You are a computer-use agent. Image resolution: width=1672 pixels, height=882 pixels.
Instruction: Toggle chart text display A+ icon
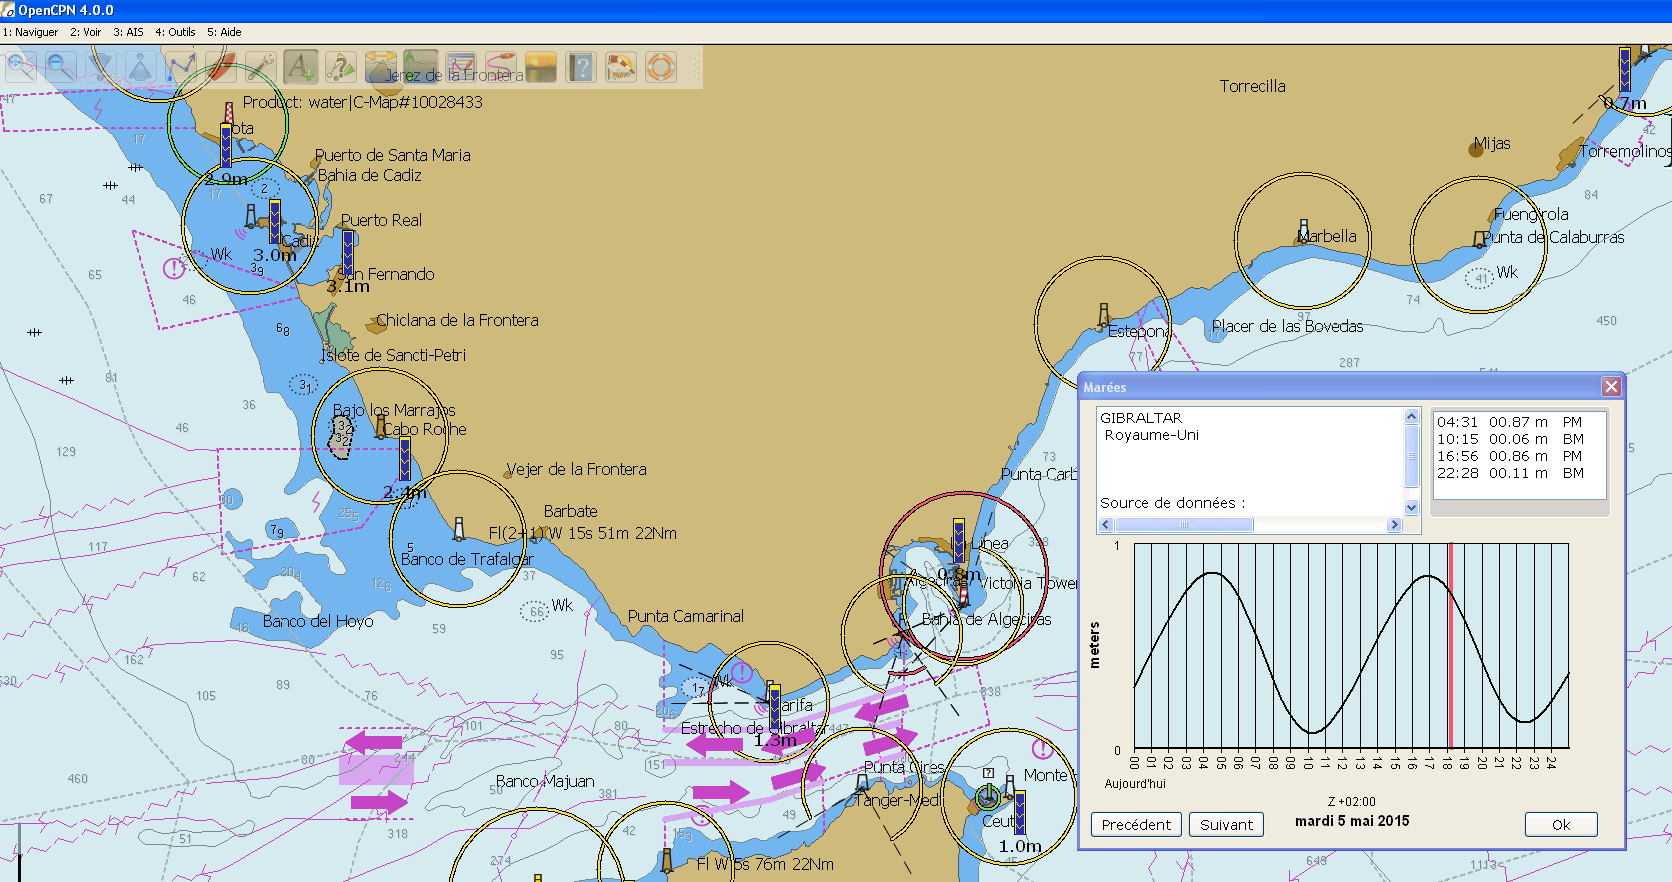(x=300, y=67)
